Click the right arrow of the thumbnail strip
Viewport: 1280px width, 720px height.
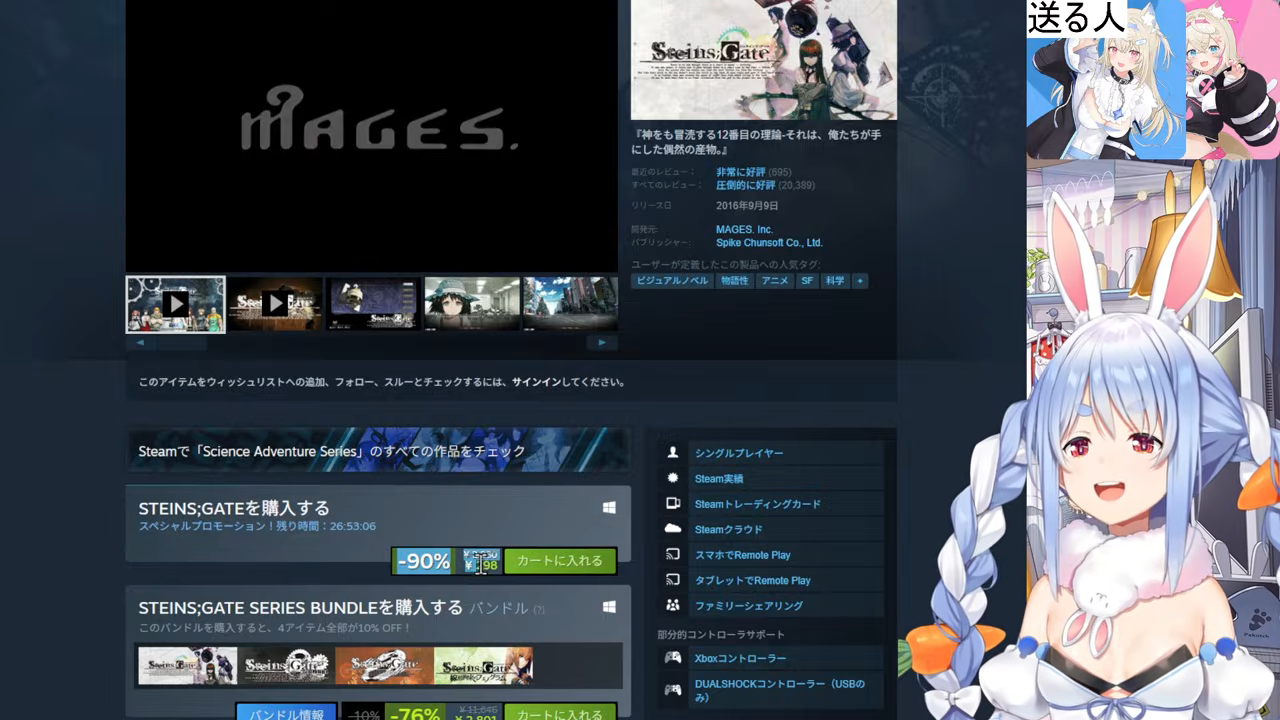pos(601,343)
